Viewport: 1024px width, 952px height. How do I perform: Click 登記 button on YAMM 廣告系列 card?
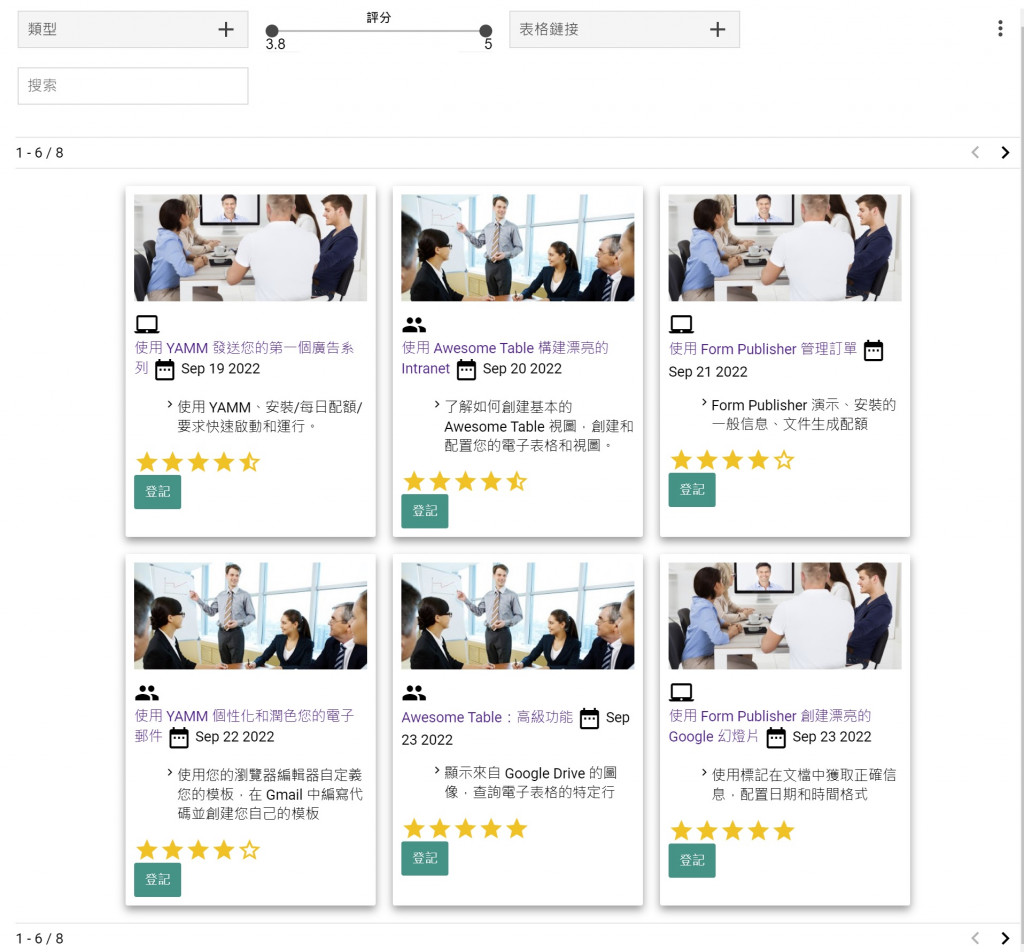[x=157, y=492]
